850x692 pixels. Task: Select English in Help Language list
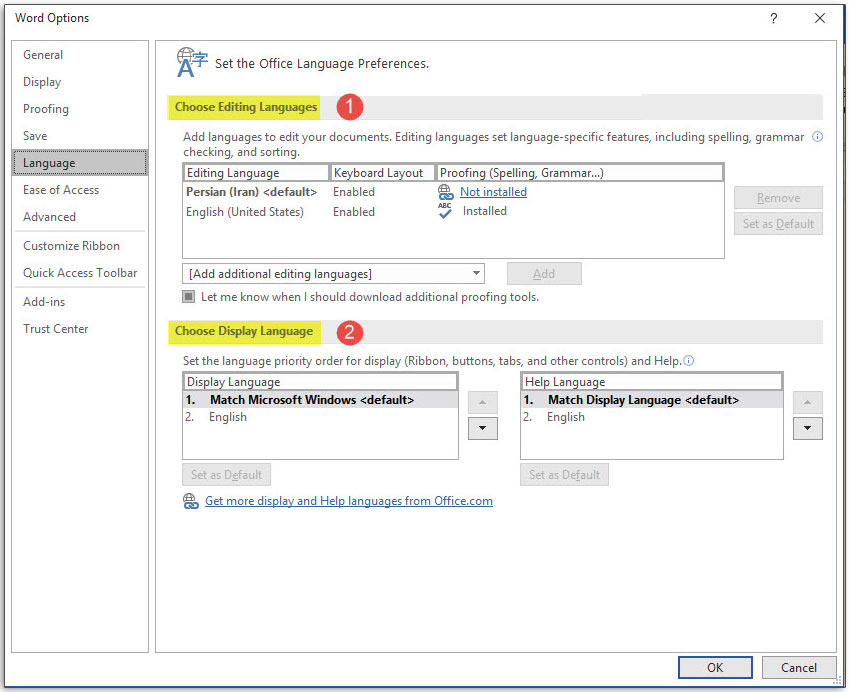pos(652,417)
